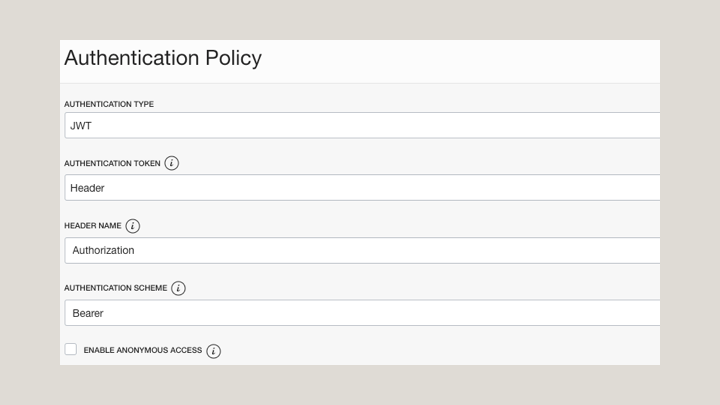Open the Authentication Type dropdown showing JWT
Image resolution: width=720 pixels, height=405 pixels.
362,126
